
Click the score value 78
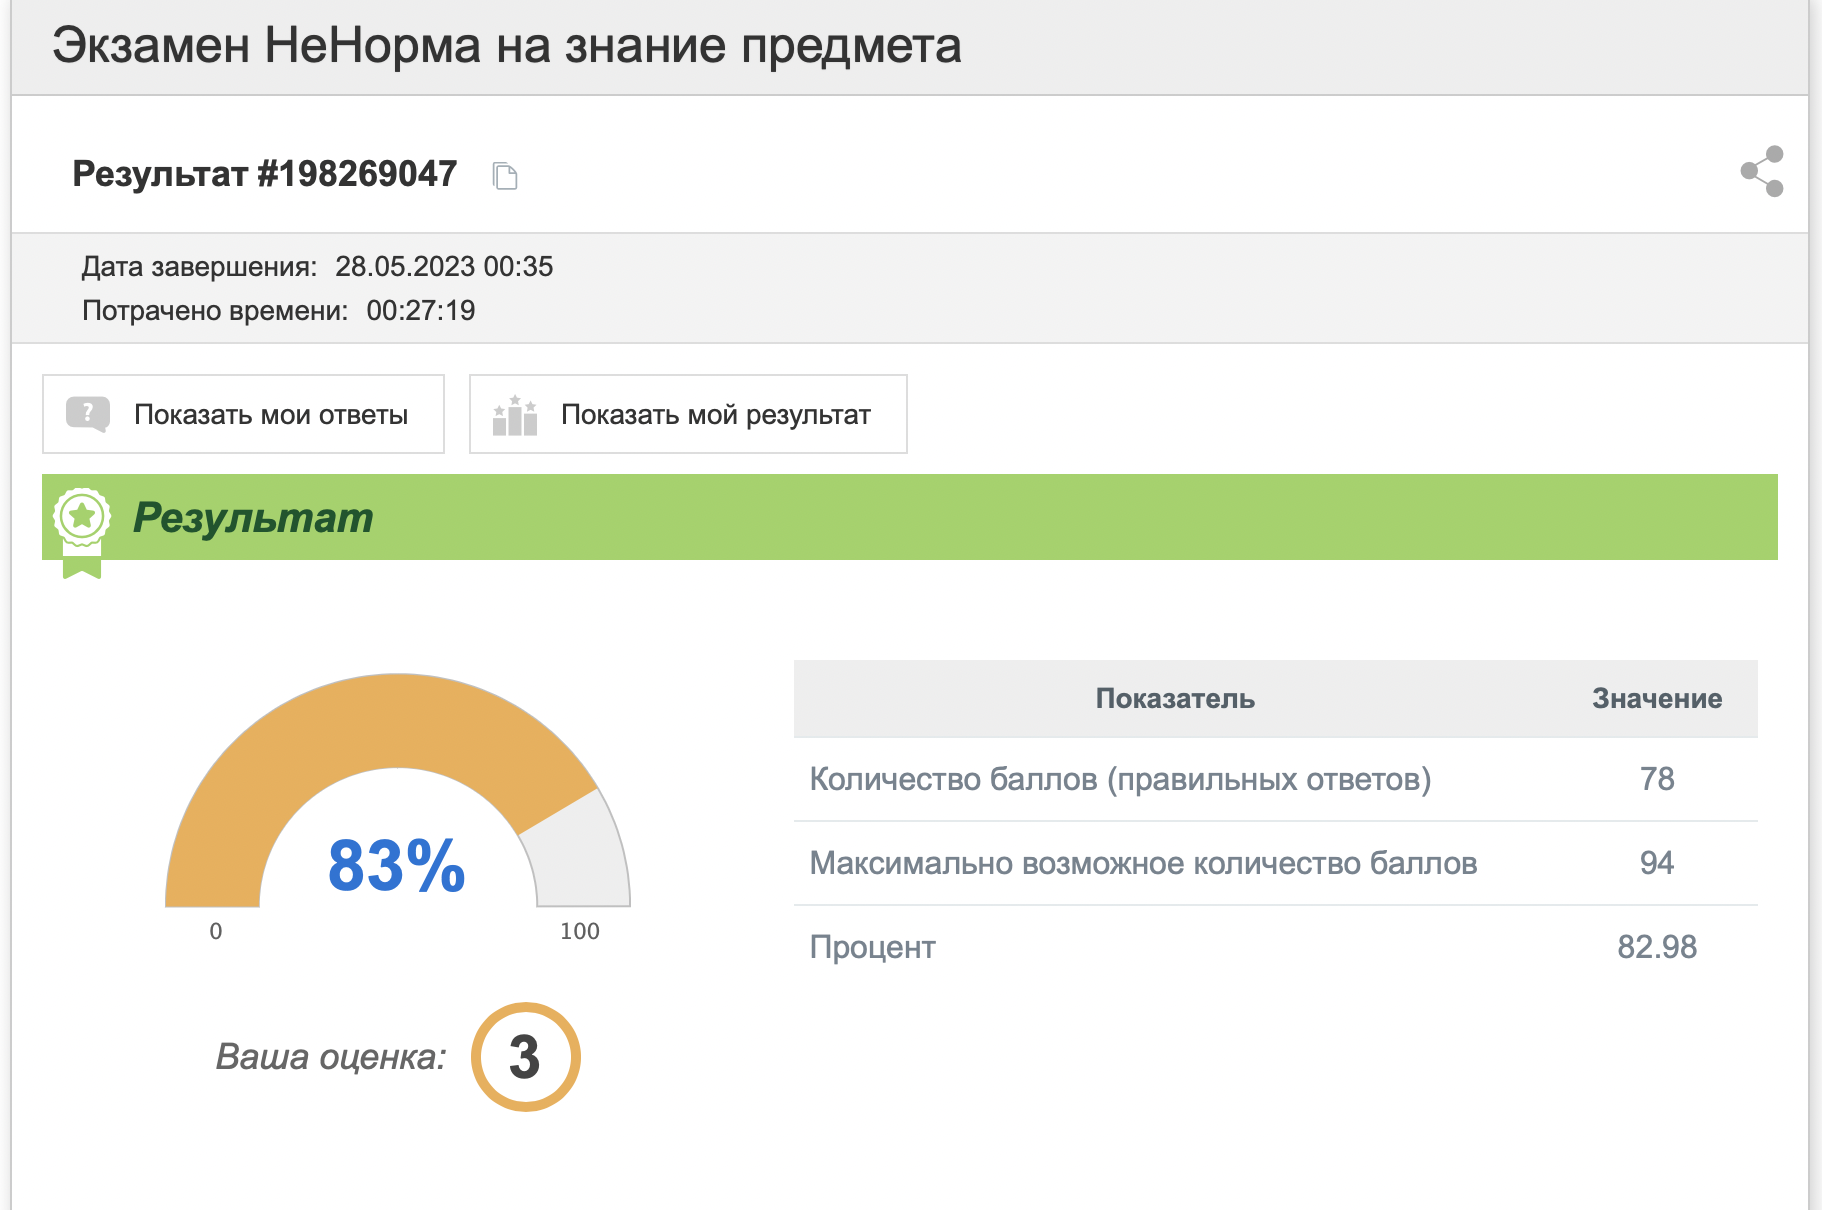click(x=1657, y=780)
